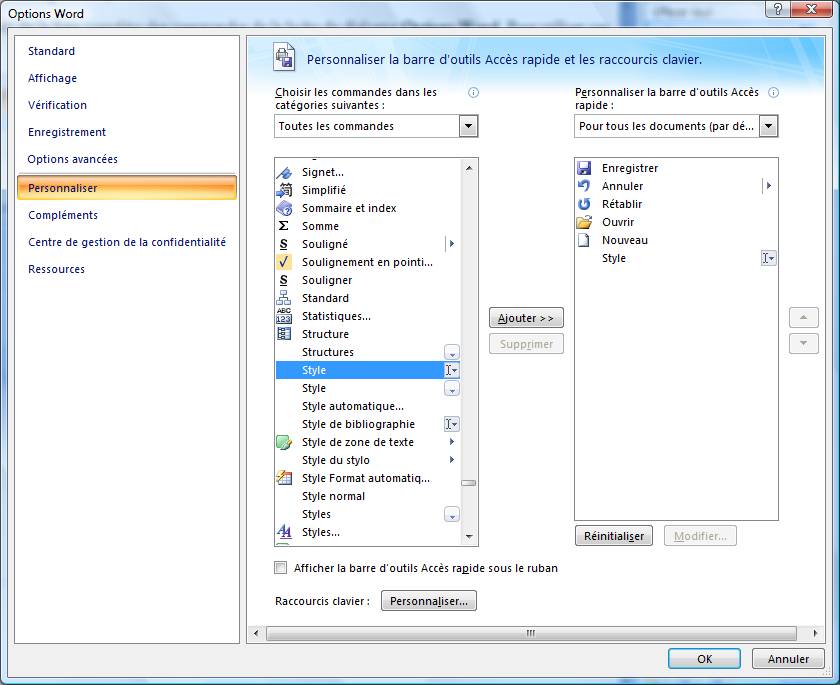The height and width of the screenshot is (685, 840).
Task: Select the Annuler undo icon in the toolbar list
Action: point(584,186)
